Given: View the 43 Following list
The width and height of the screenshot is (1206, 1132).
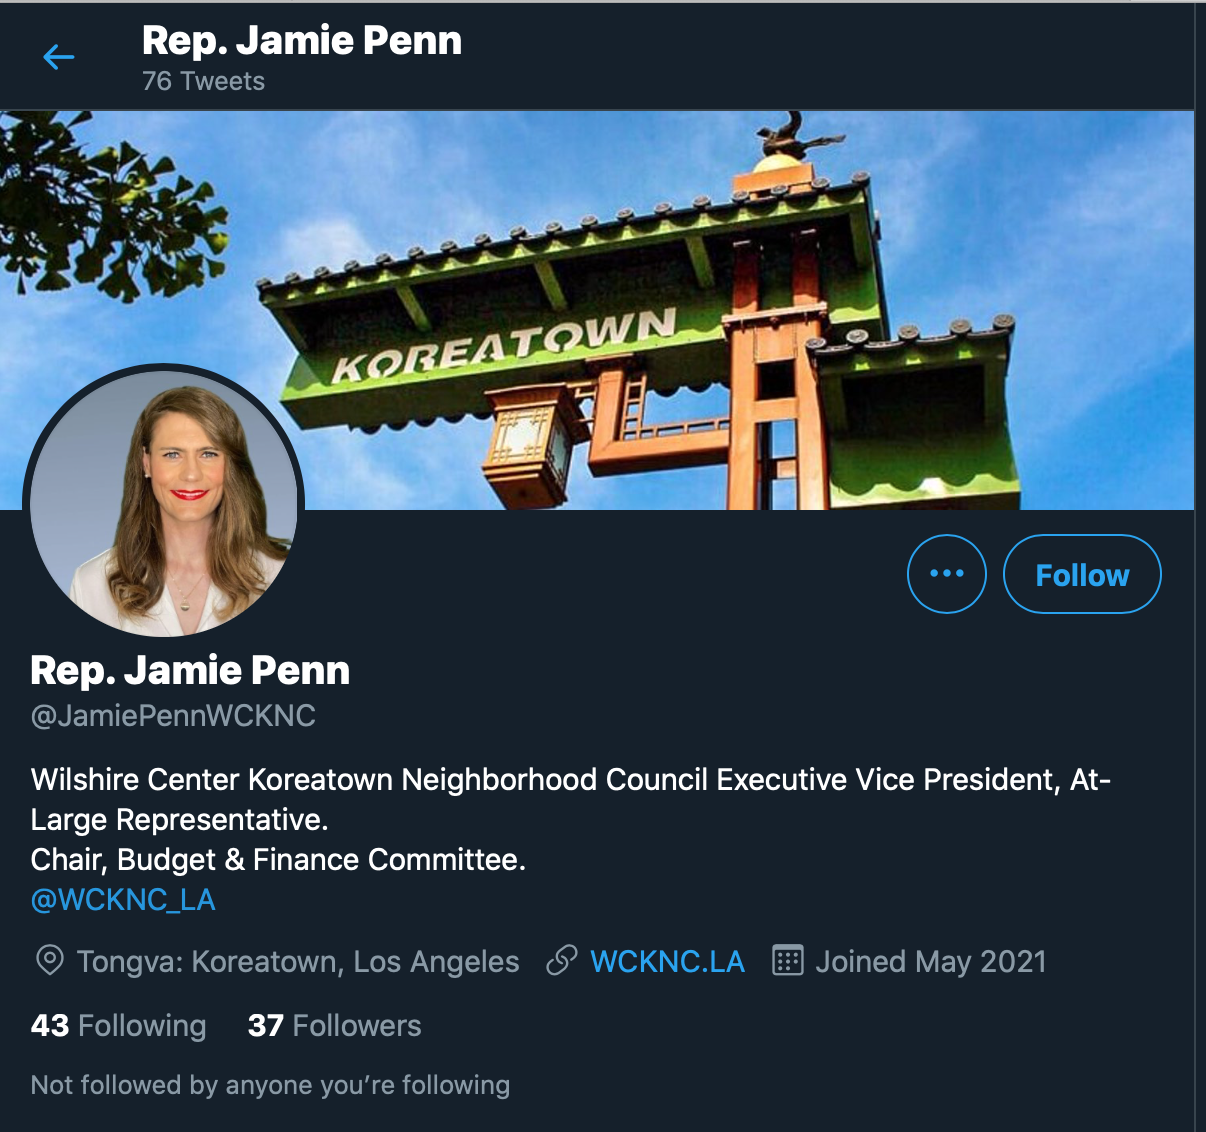Looking at the screenshot, I should point(118,1025).
